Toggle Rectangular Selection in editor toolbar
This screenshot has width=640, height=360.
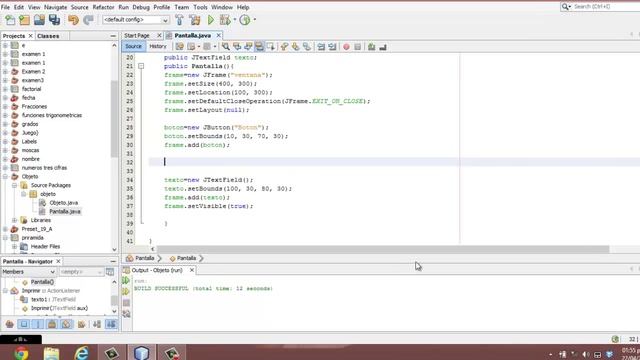click(271, 47)
